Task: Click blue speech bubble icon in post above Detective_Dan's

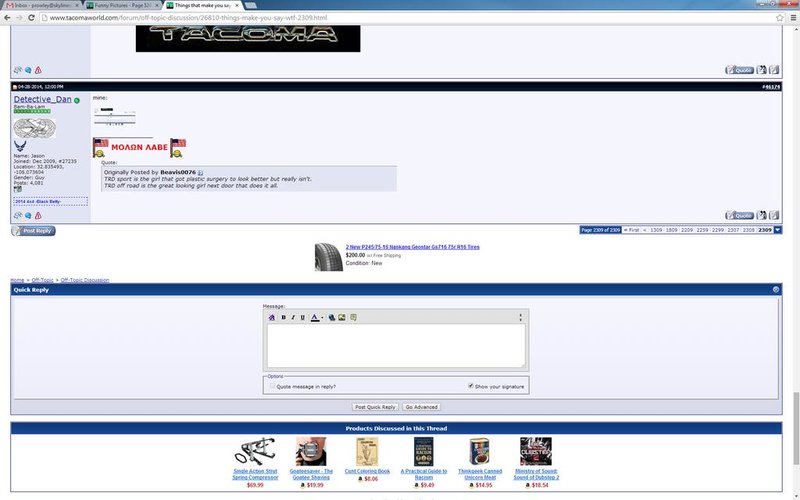Action: 28,70
